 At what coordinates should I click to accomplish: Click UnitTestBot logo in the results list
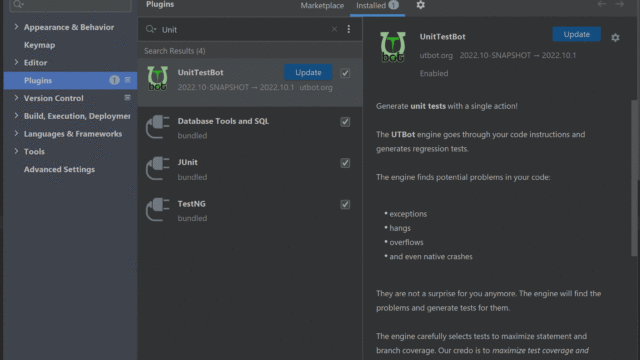[x=158, y=78]
